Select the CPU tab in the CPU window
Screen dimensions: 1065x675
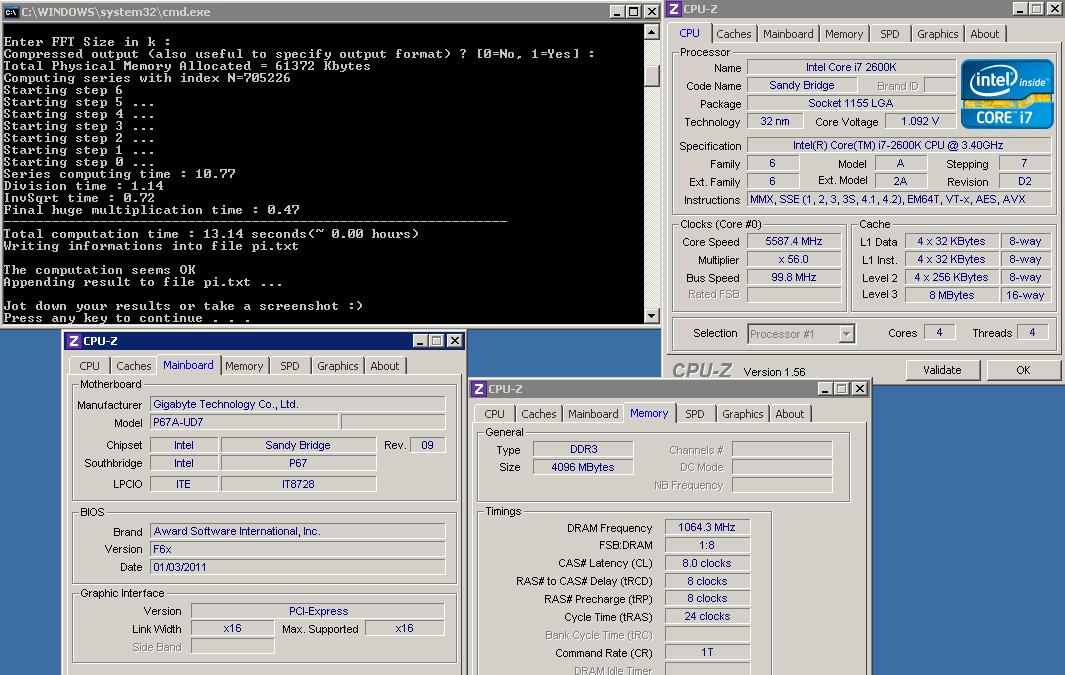pos(689,33)
